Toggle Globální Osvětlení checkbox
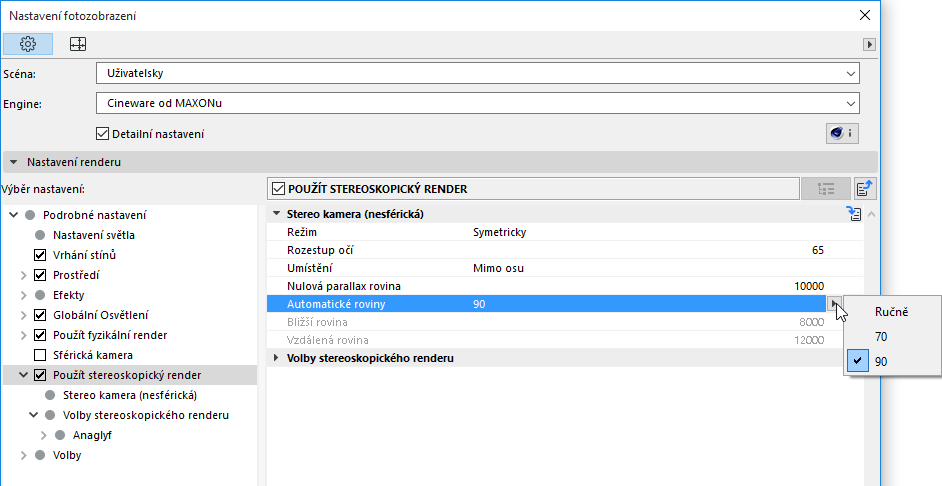Screen dimensions: 942x486 [x=40, y=315]
